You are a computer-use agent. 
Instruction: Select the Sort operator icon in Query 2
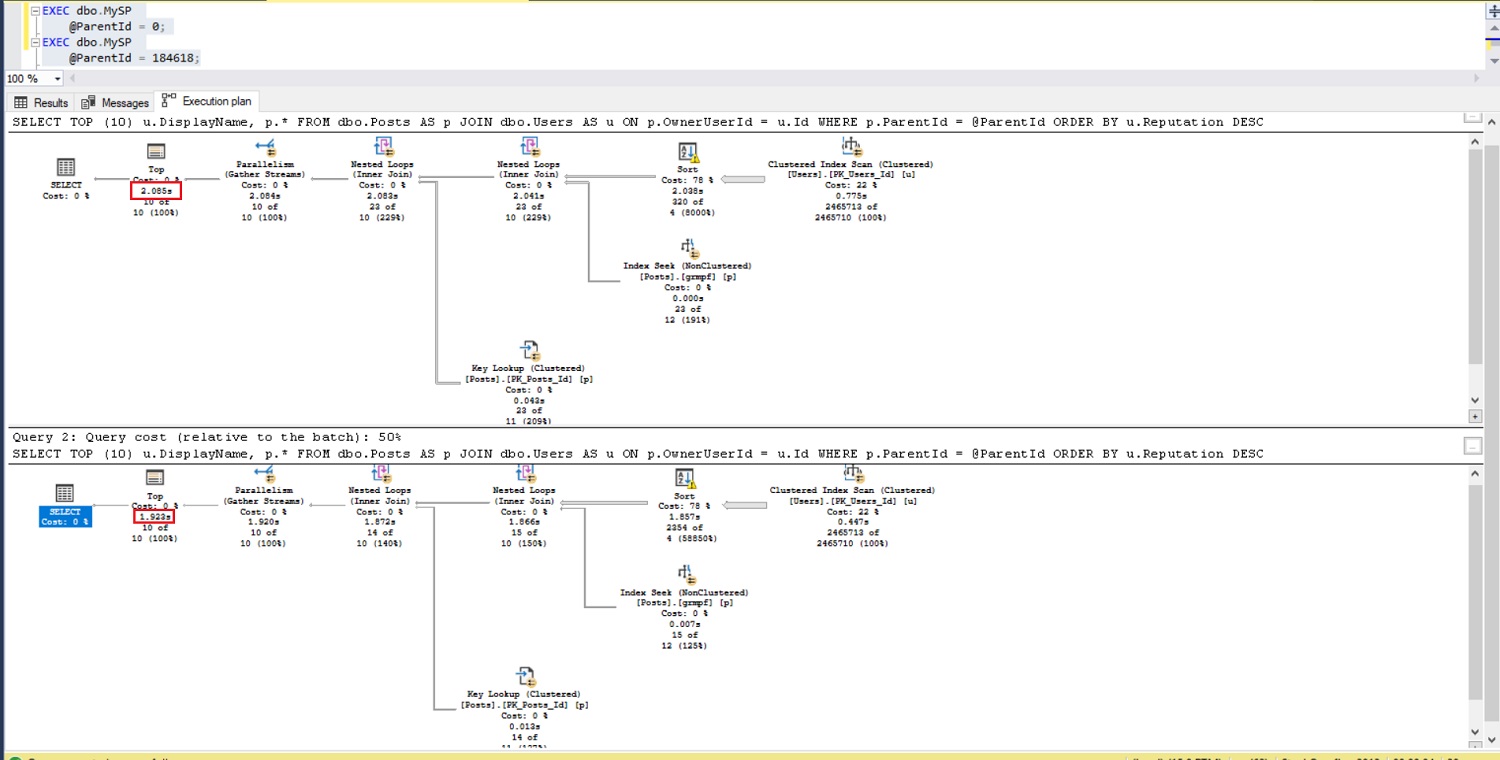coord(684,478)
